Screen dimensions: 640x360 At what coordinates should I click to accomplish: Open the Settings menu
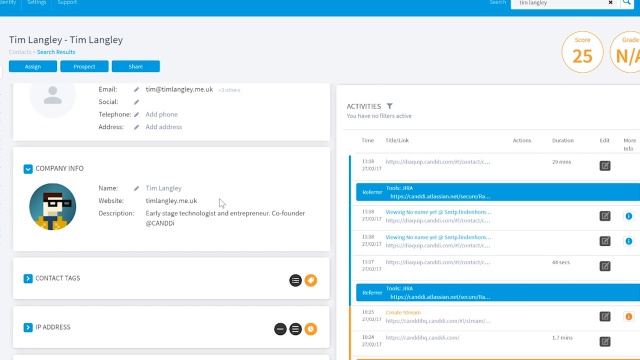click(x=36, y=2)
